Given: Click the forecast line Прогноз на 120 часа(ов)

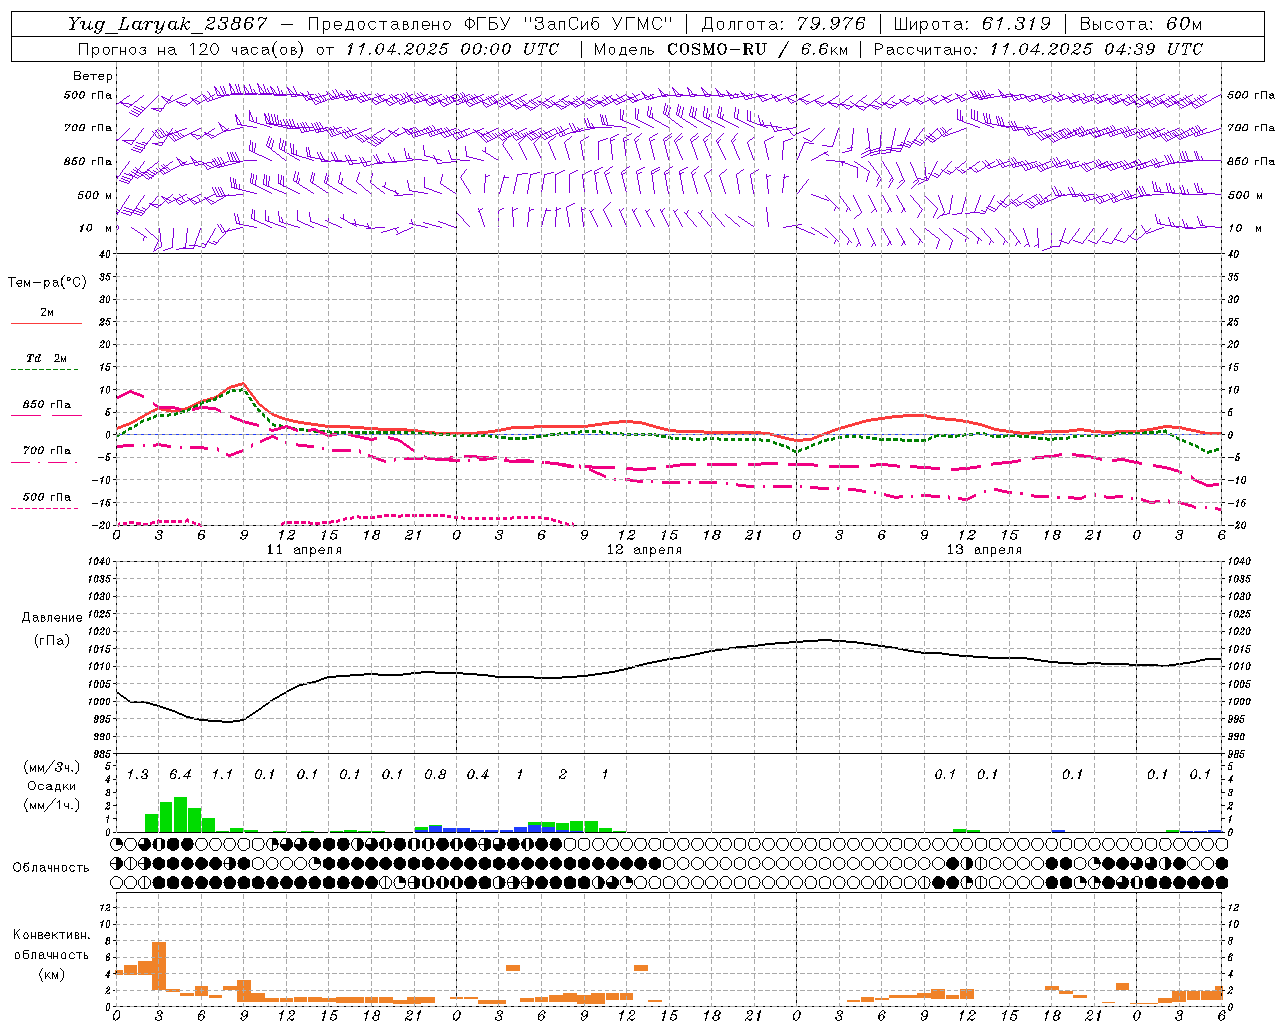Looking at the screenshot, I should 192,49.
